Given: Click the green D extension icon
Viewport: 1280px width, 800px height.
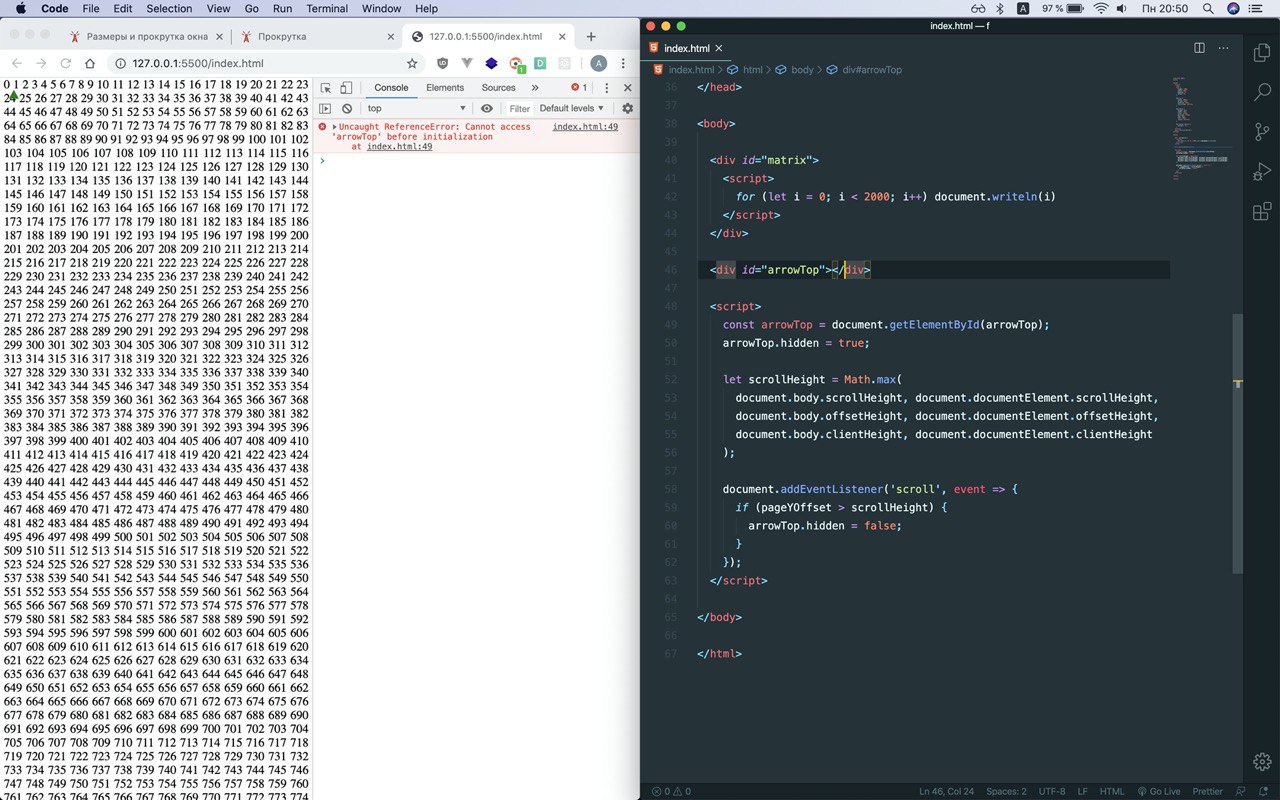Looking at the screenshot, I should pyautogui.click(x=540, y=63).
